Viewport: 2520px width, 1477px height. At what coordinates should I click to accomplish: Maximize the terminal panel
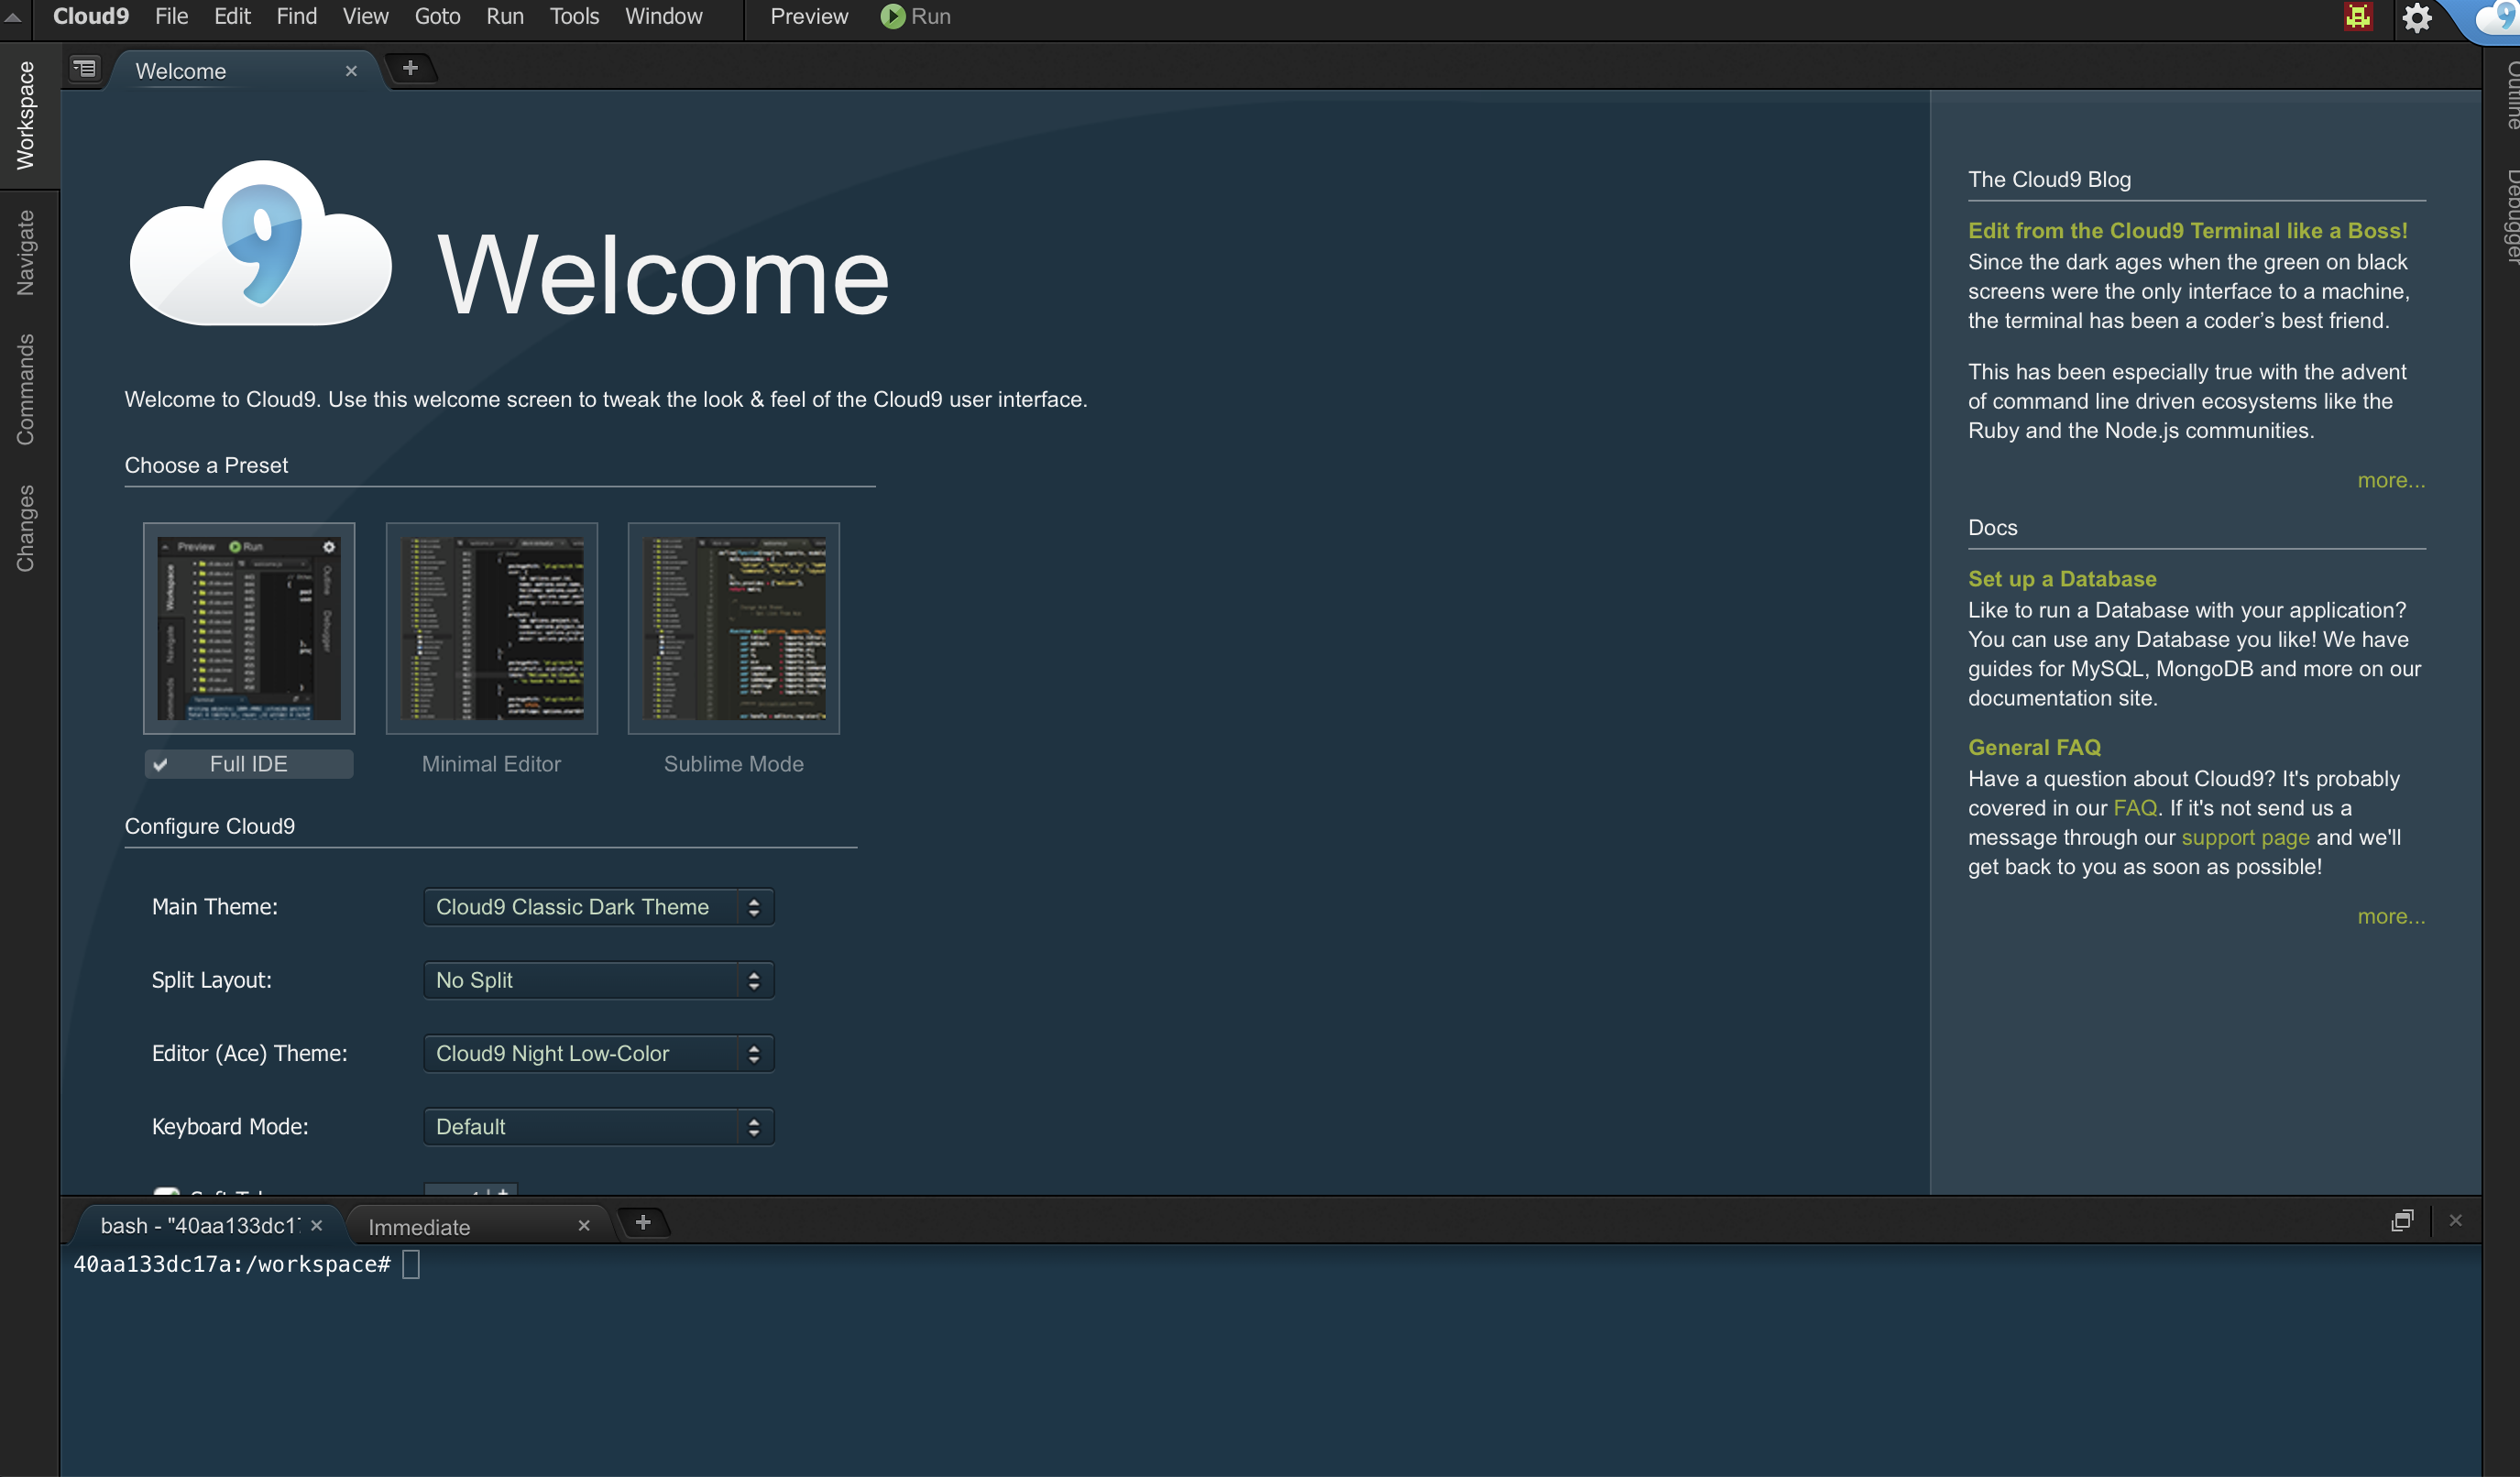pyautogui.click(x=2403, y=1221)
